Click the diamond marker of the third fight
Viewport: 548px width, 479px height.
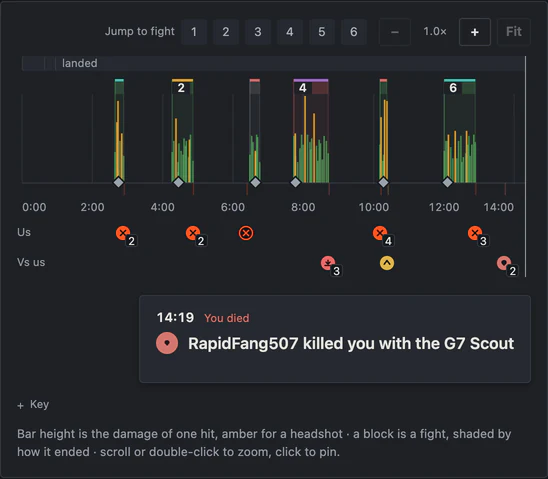[x=255, y=182]
